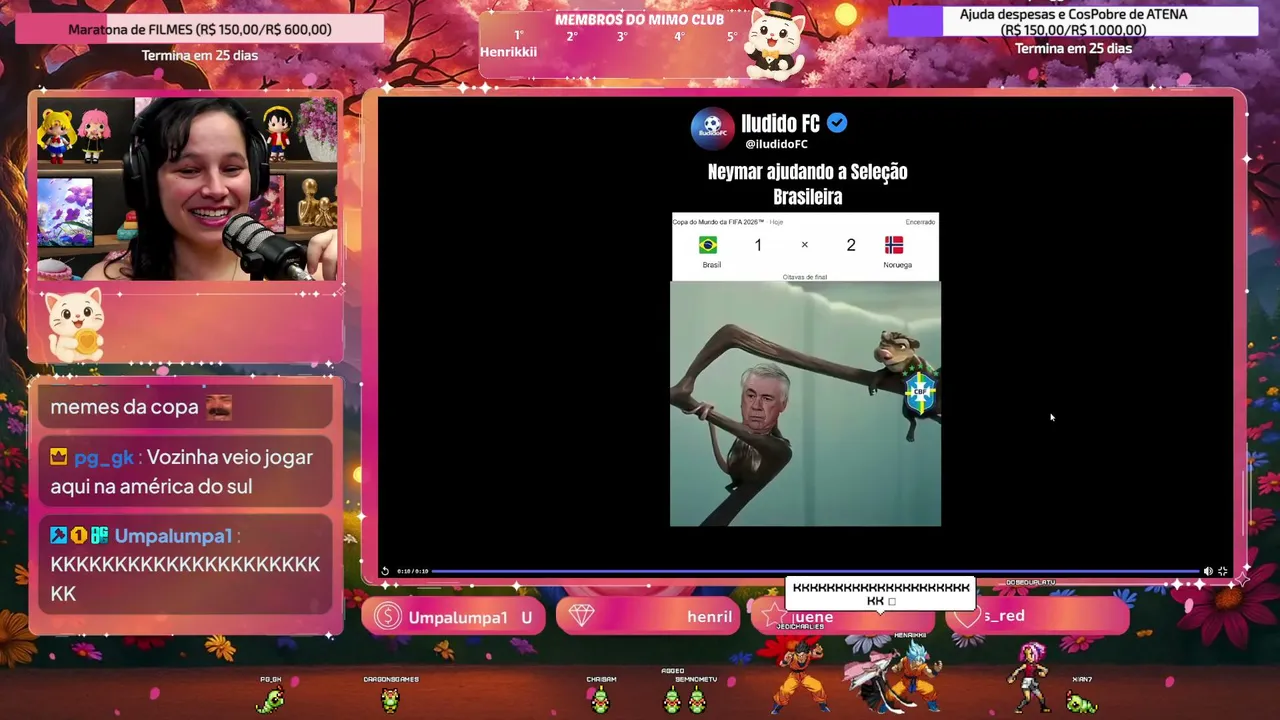Click the heart icon in the s_red badge
This screenshot has height=720, width=1280.
tap(966, 616)
